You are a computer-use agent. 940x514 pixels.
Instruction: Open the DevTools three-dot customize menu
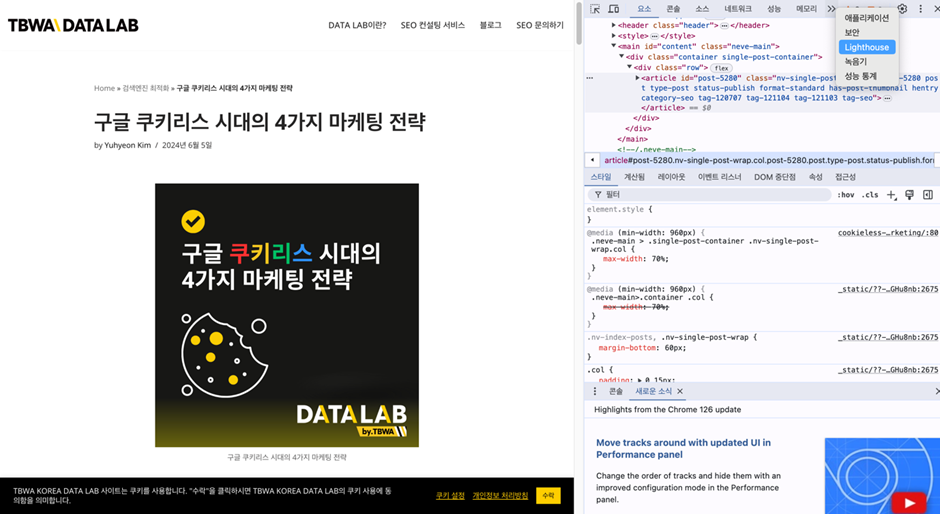921,8
